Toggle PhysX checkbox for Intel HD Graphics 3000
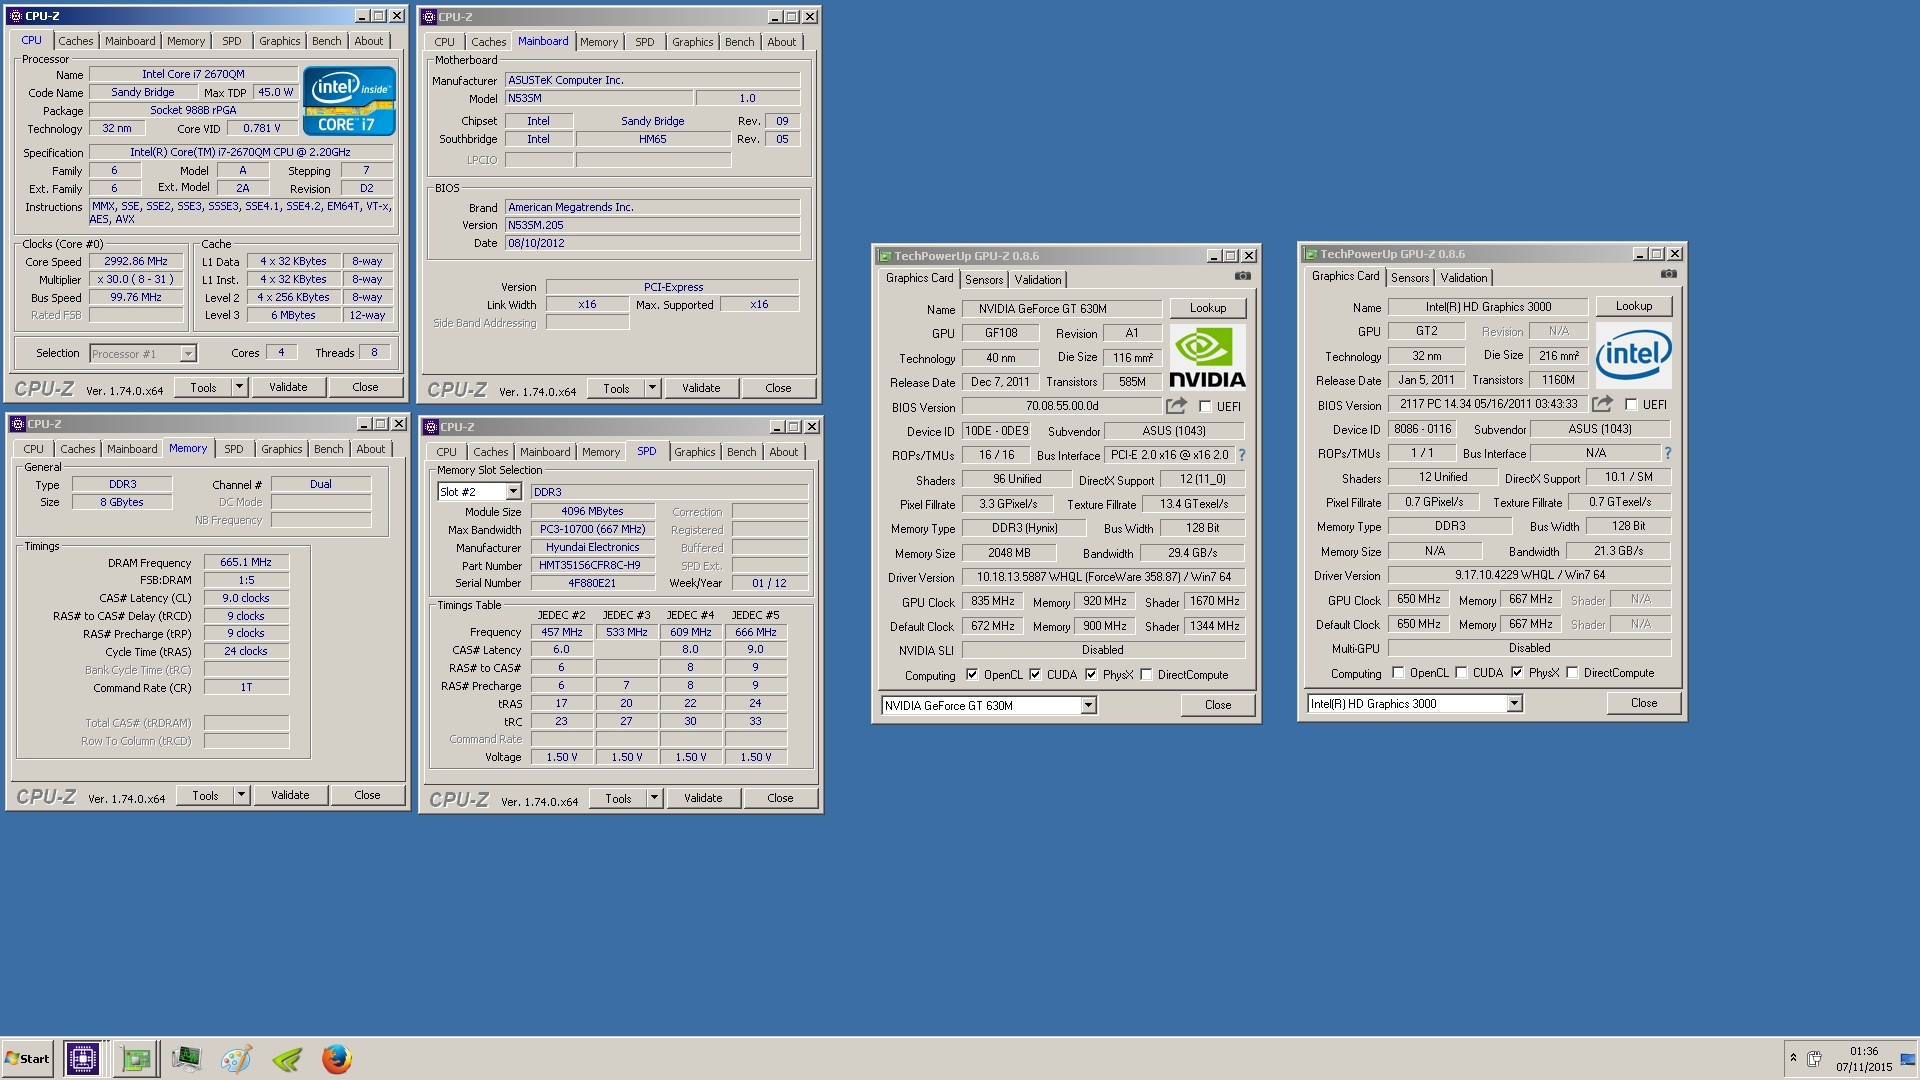Image resolution: width=1920 pixels, height=1080 pixels. [x=1517, y=673]
